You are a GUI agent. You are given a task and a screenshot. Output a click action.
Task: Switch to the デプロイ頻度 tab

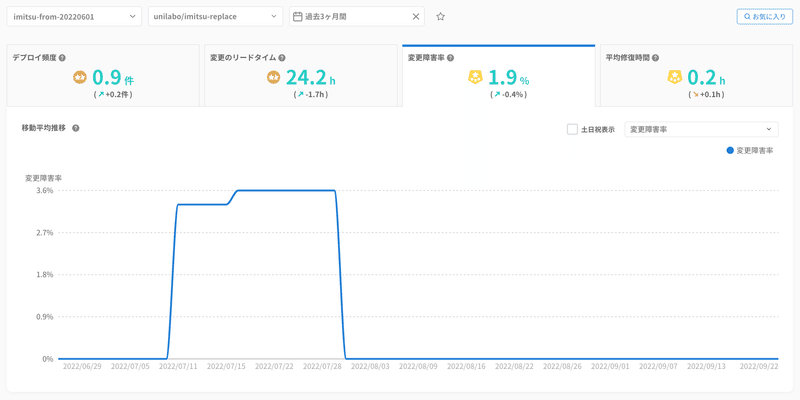pyautogui.click(x=103, y=76)
